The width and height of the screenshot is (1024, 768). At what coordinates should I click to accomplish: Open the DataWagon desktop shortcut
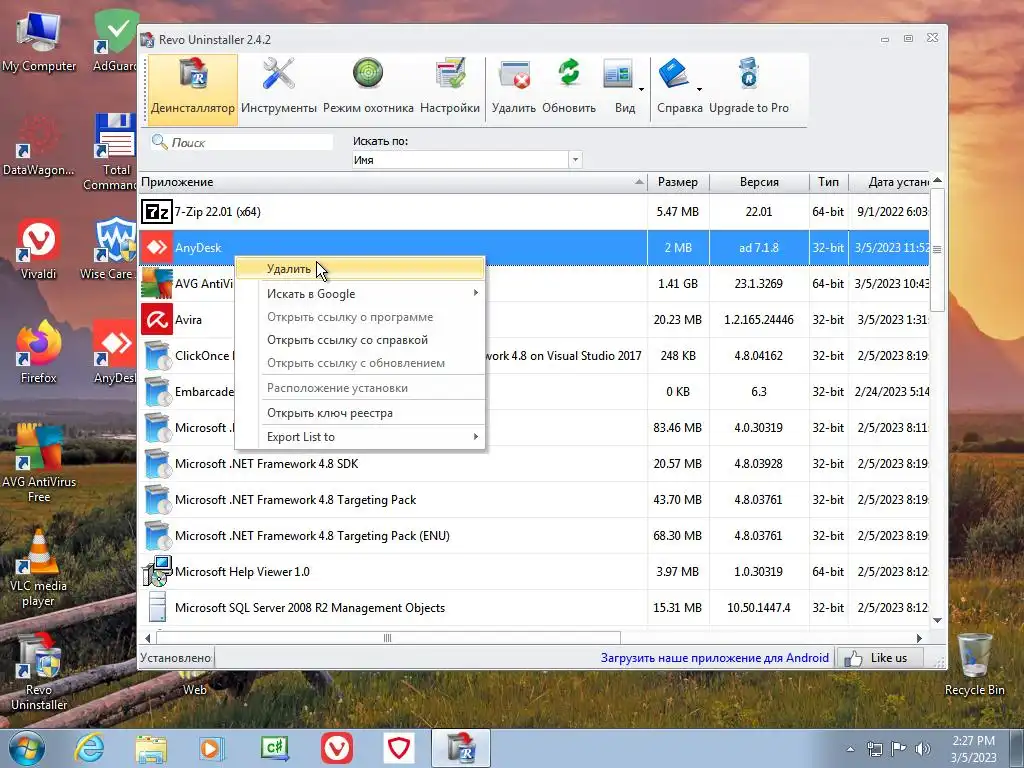[39, 146]
